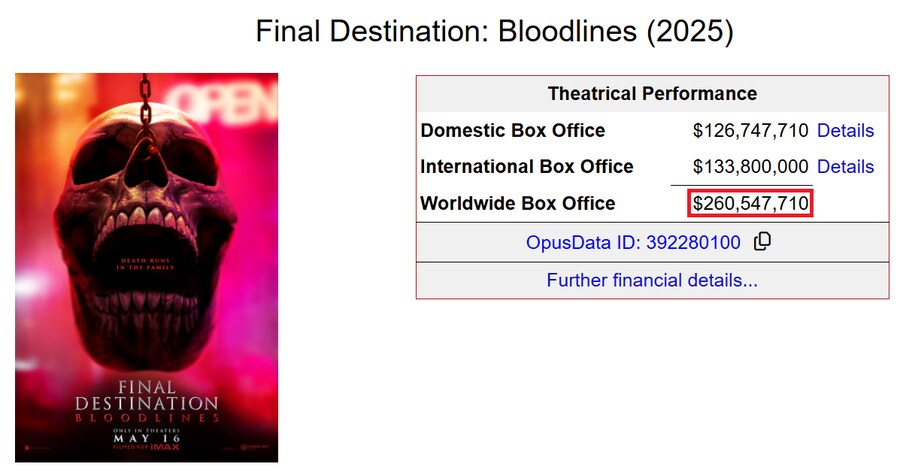Viewport: 900px width, 476px height.
Task: Select the Domestic Box Office row label
Action: pos(513,130)
